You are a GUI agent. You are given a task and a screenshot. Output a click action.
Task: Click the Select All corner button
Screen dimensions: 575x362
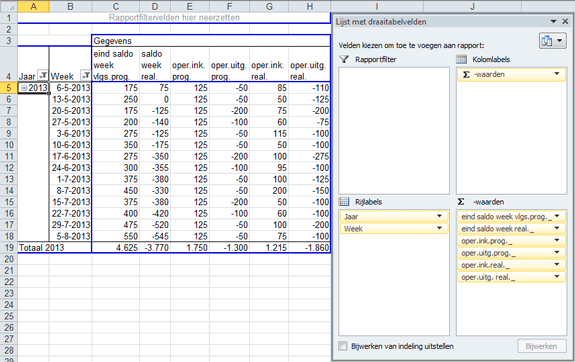pyautogui.click(x=8, y=6)
